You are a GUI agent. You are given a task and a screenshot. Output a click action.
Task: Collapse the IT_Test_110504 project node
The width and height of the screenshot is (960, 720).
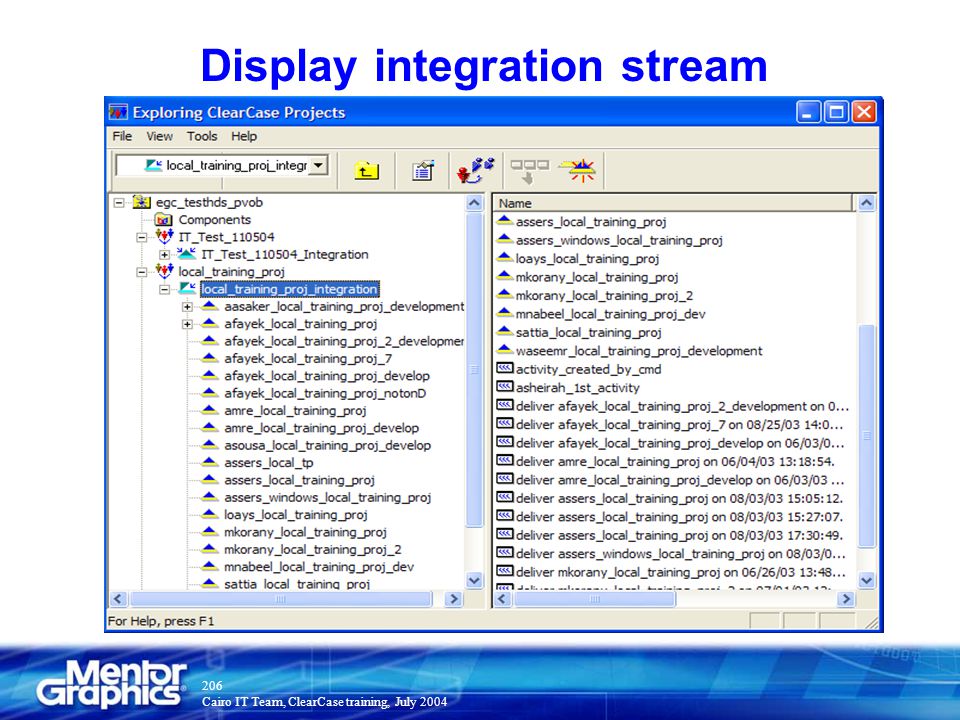click(x=141, y=238)
